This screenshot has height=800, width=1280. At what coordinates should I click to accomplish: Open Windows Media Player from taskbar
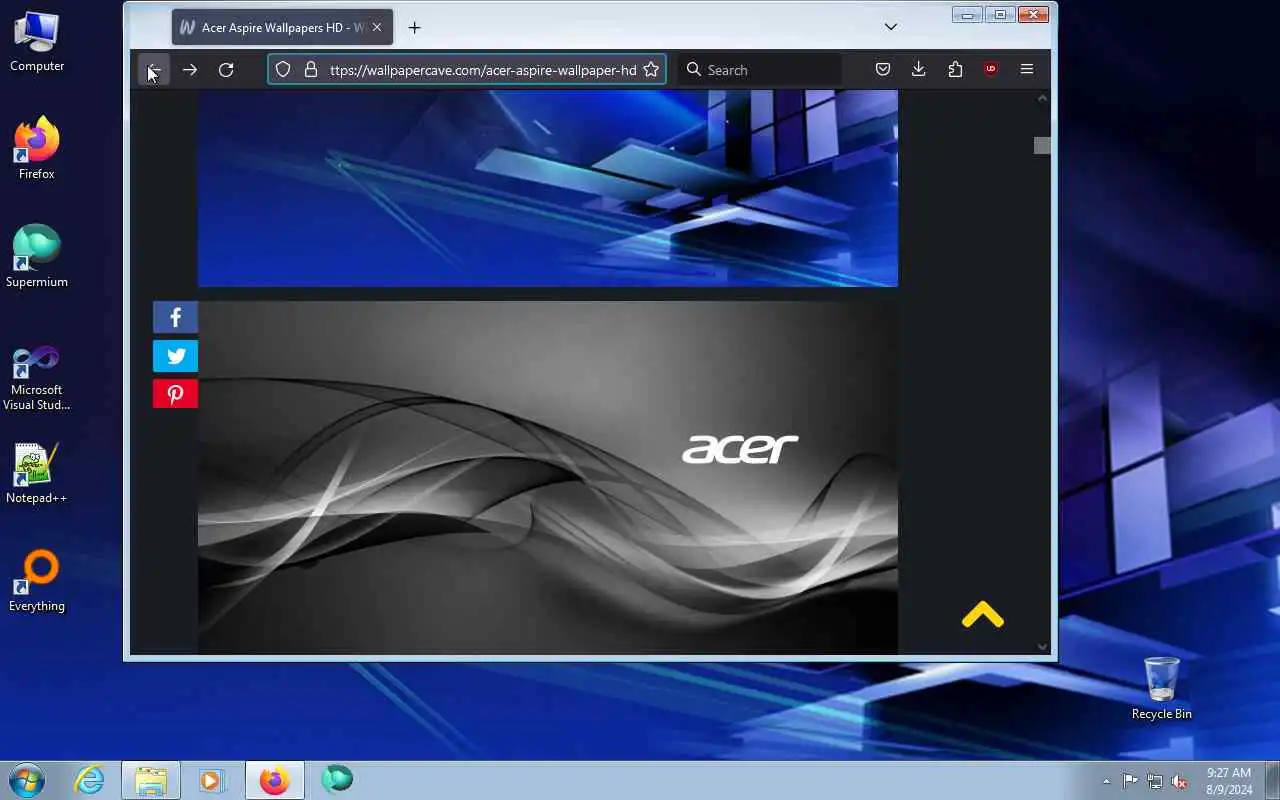(x=212, y=780)
